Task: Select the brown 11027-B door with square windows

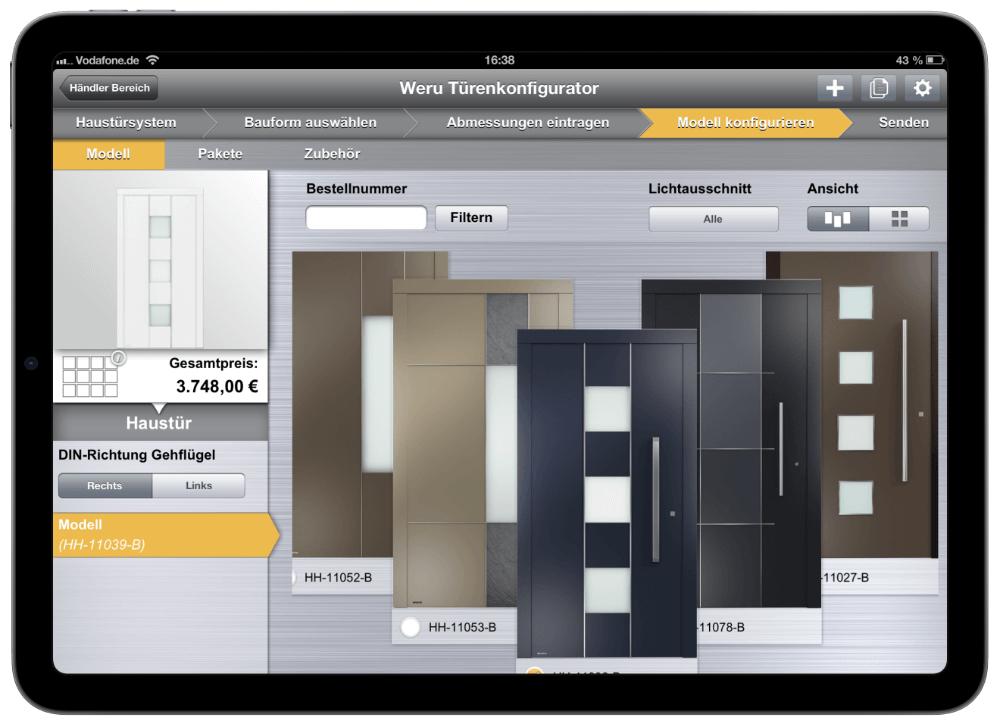Action: (879, 404)
